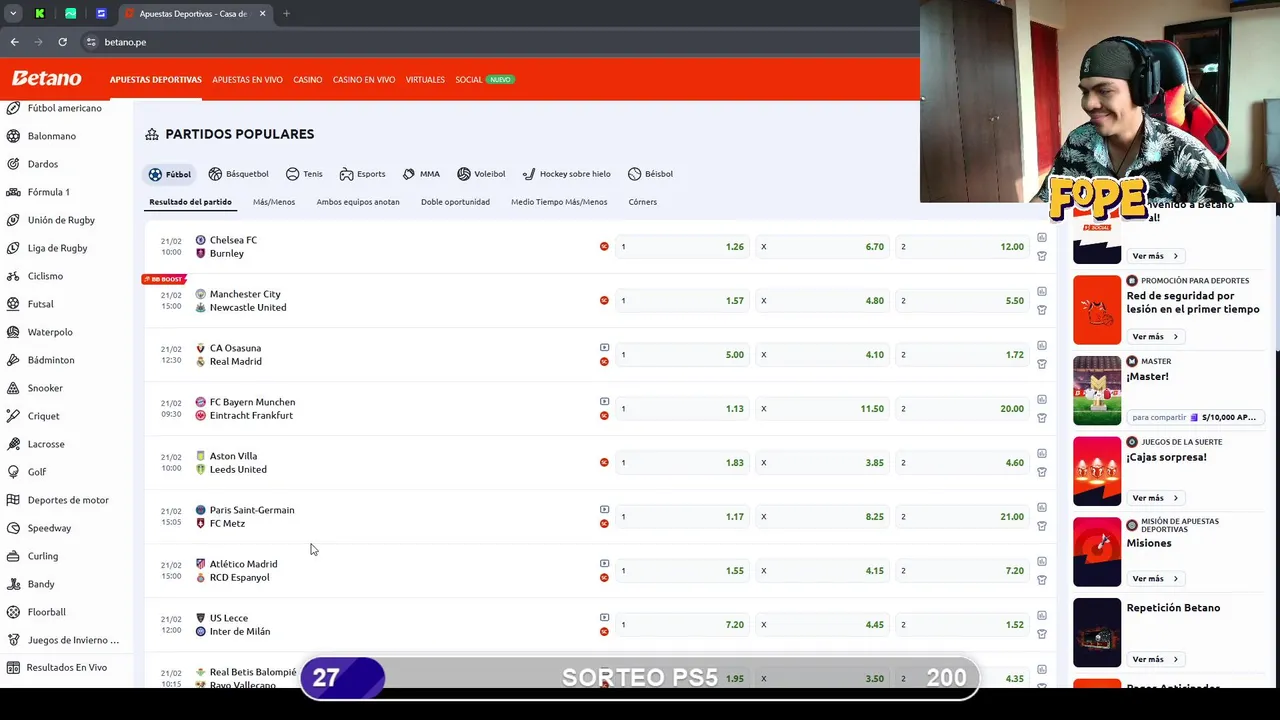
Task: Open Balonmano in the sidebar
Action: click(52, 136)
